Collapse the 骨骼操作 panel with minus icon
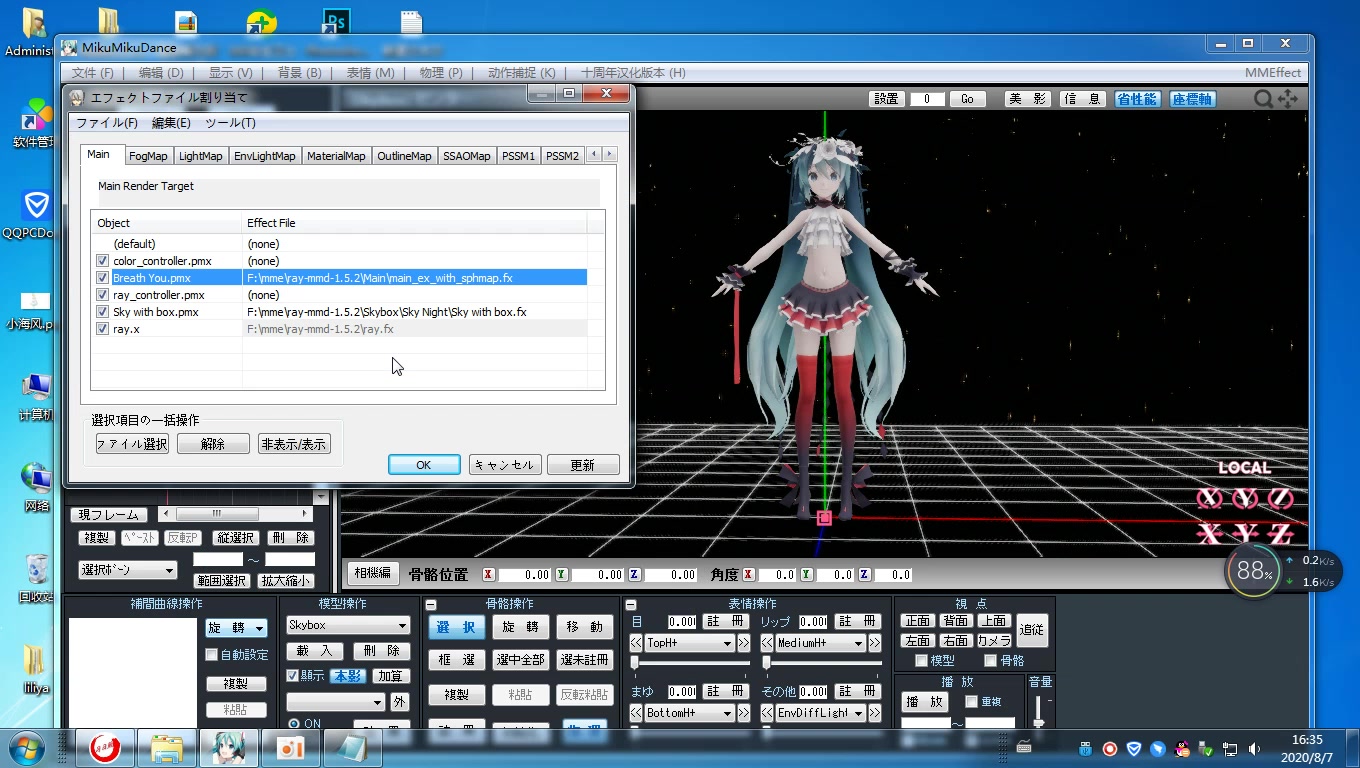The image size is (1360, 768). click(x=431, y=605)
